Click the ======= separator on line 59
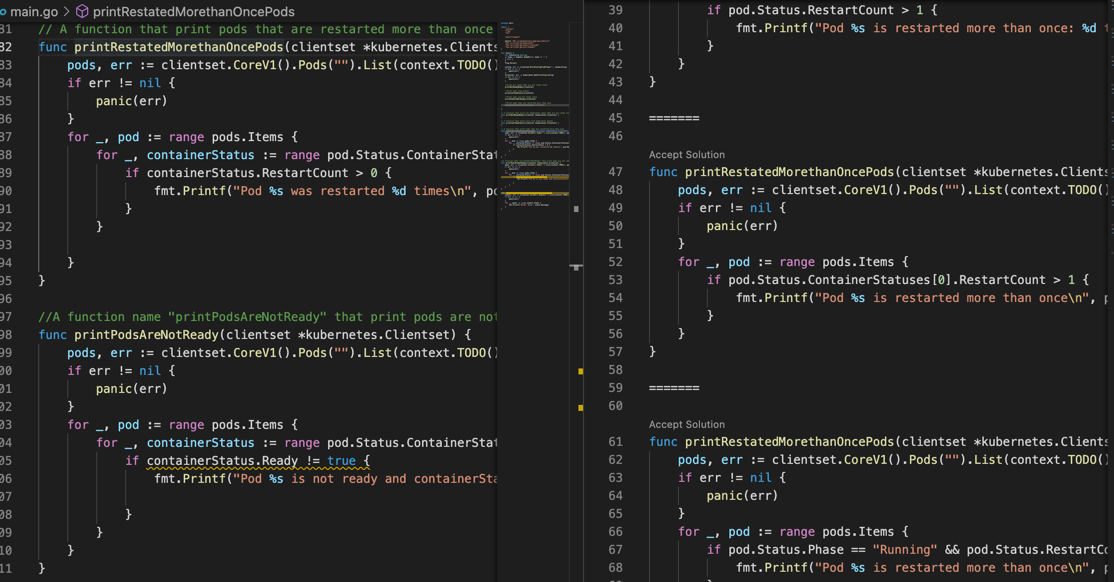 pos(673,388)
